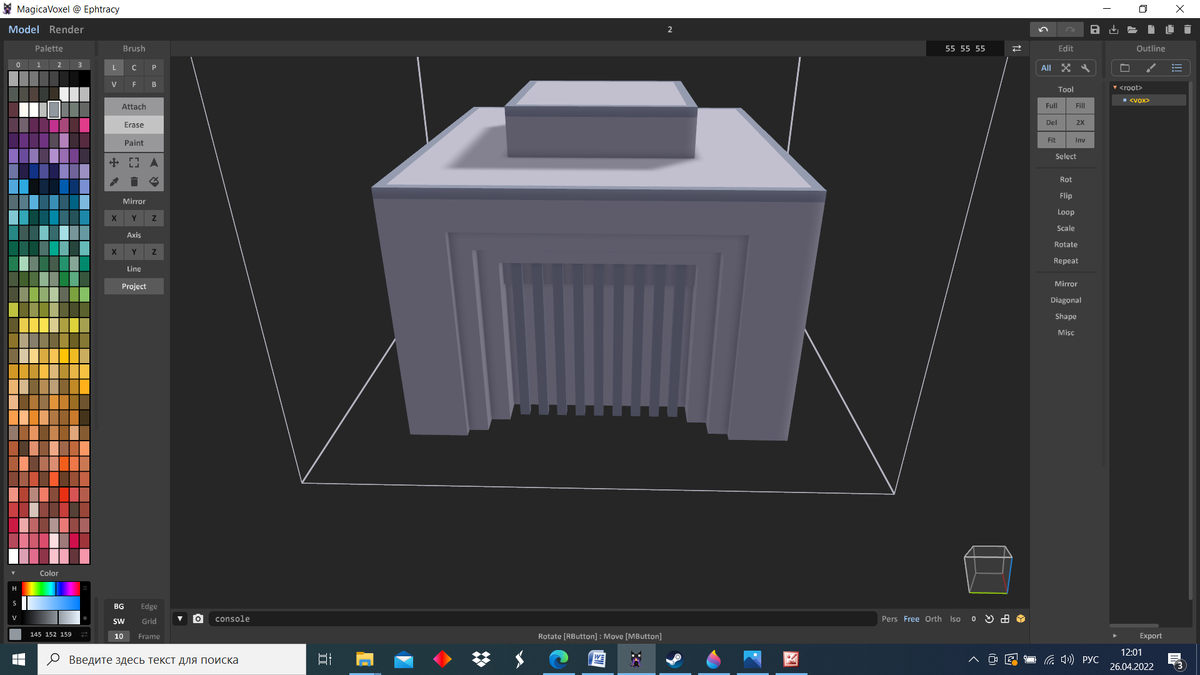Undo the last edit
1200x675 pixels.
[x=1044, y=29]
